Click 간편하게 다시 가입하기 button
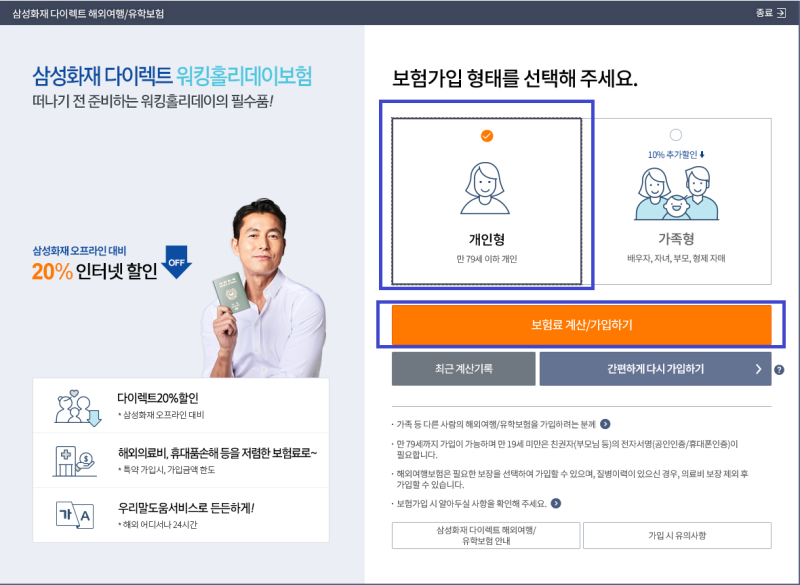Viewport: 800px width, 585px height. (x=655, y=369)
